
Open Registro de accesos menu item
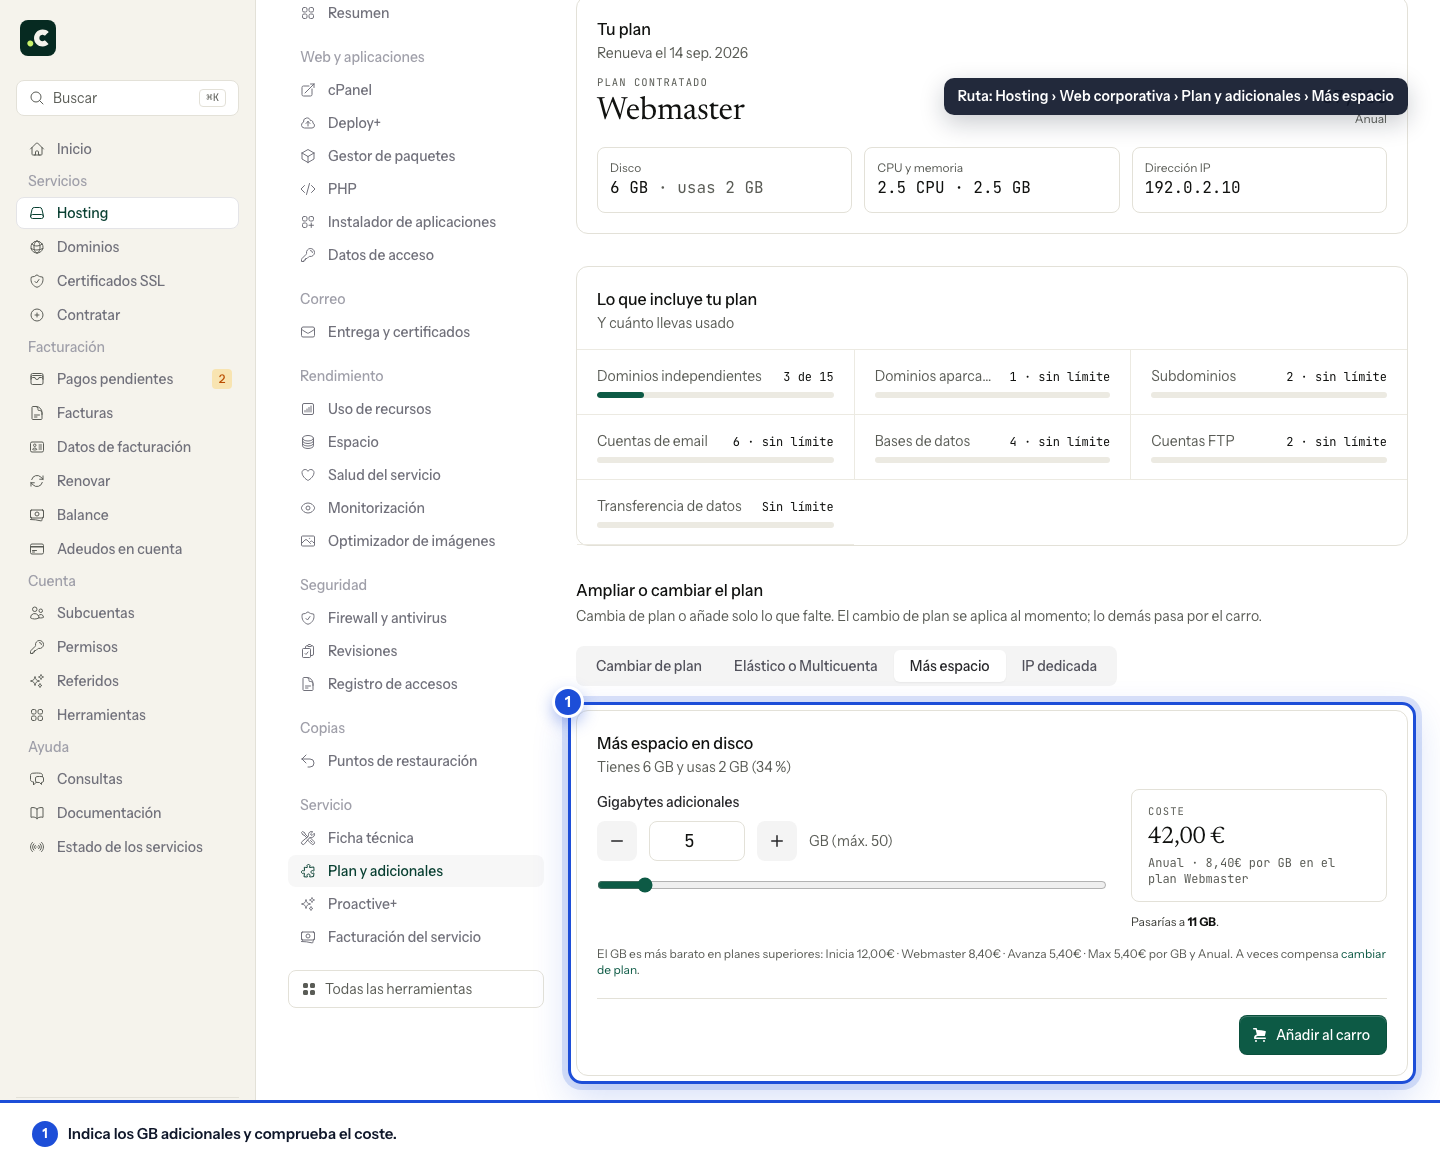[416, 684]
